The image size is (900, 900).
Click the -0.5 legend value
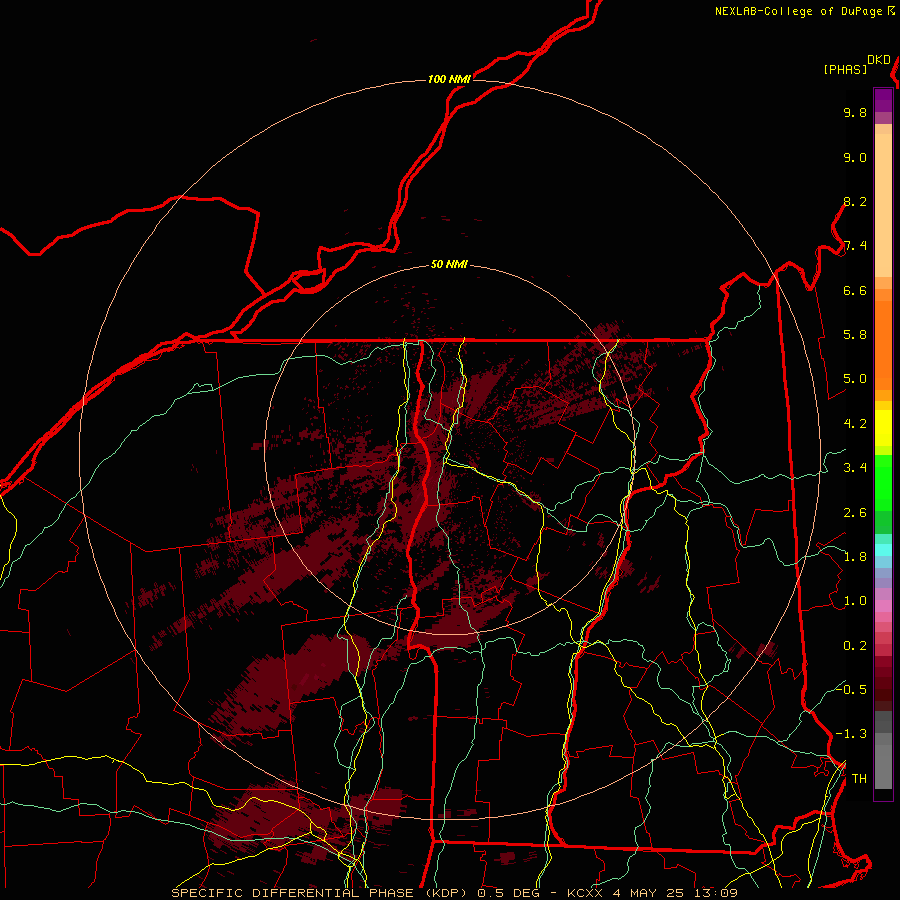coord(851,690)
